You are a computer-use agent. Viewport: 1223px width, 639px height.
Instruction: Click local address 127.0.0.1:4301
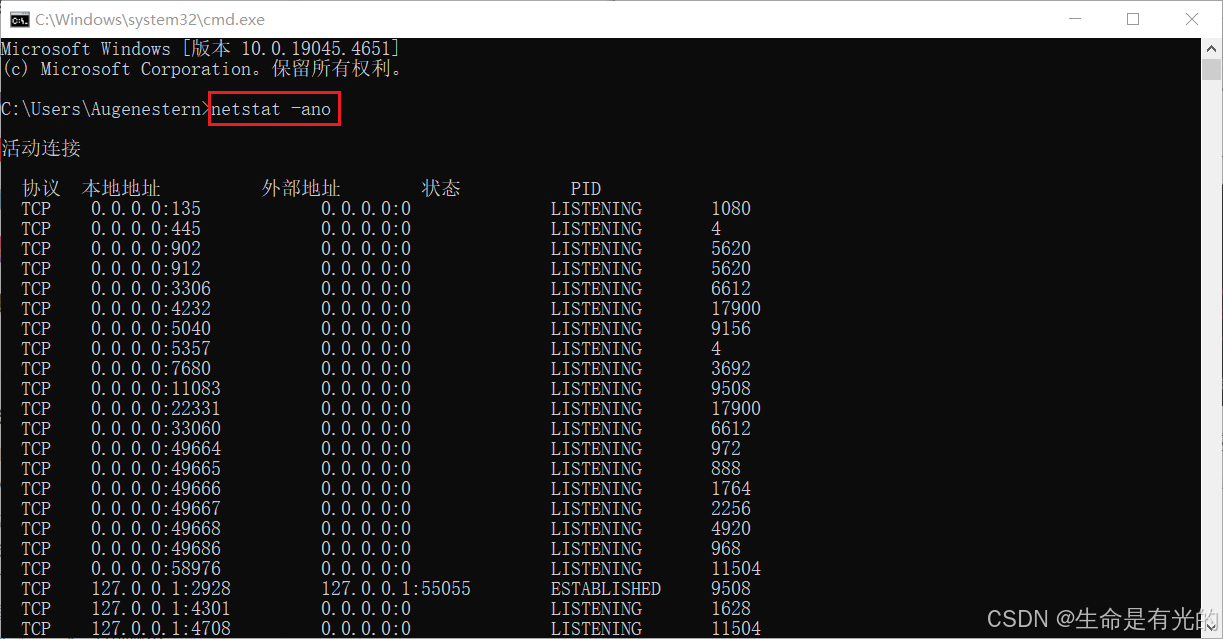point(161,609)
